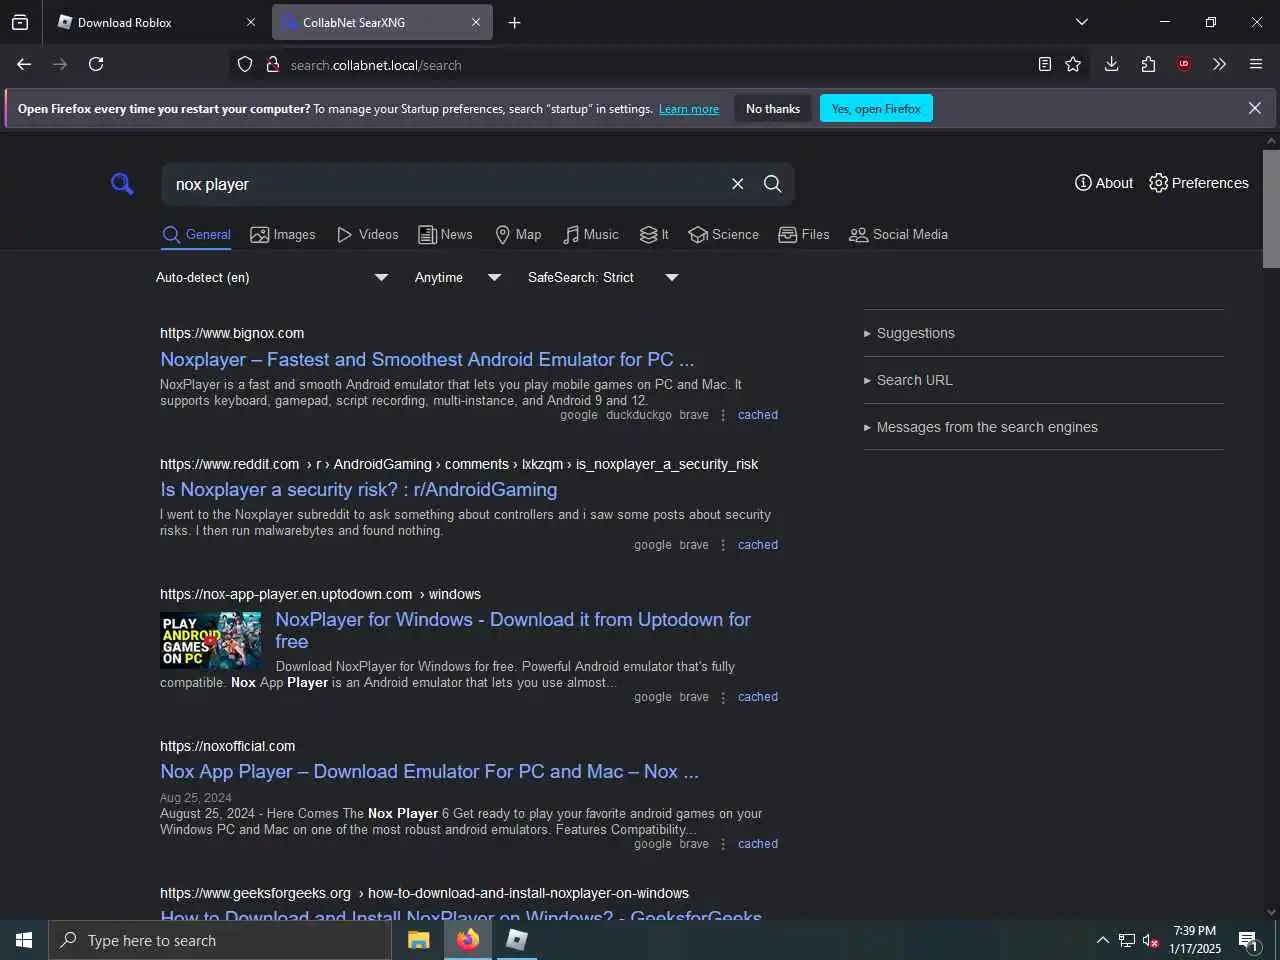Screen dimensions: 1280x960
Task: Clear the search query with X icon
Action: pos(737,184)
